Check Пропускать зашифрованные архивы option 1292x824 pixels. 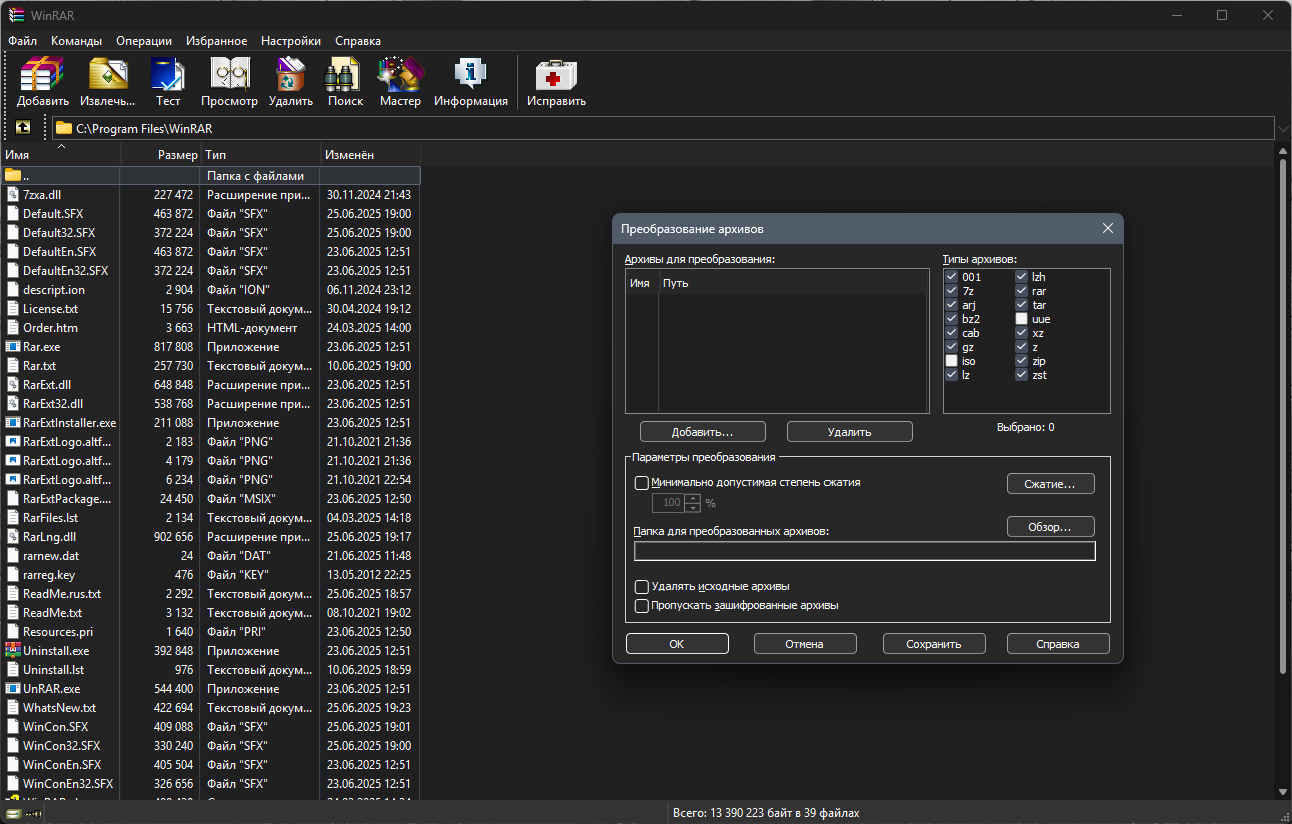tap(642, 606)
